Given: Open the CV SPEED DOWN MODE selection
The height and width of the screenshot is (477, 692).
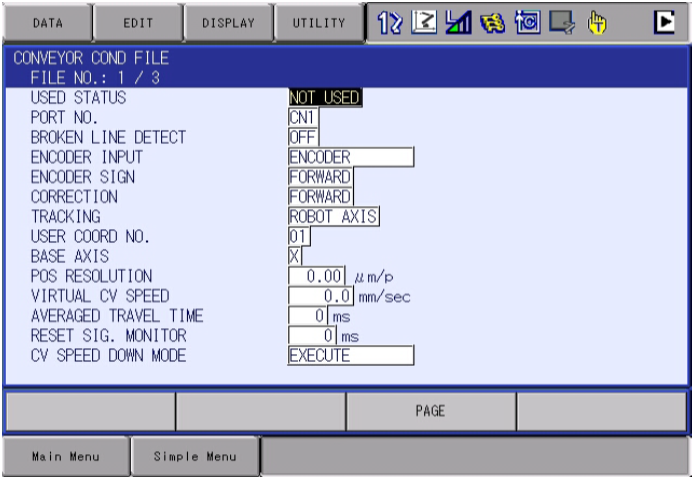Looking at the screenshot, I should (350, 355).
